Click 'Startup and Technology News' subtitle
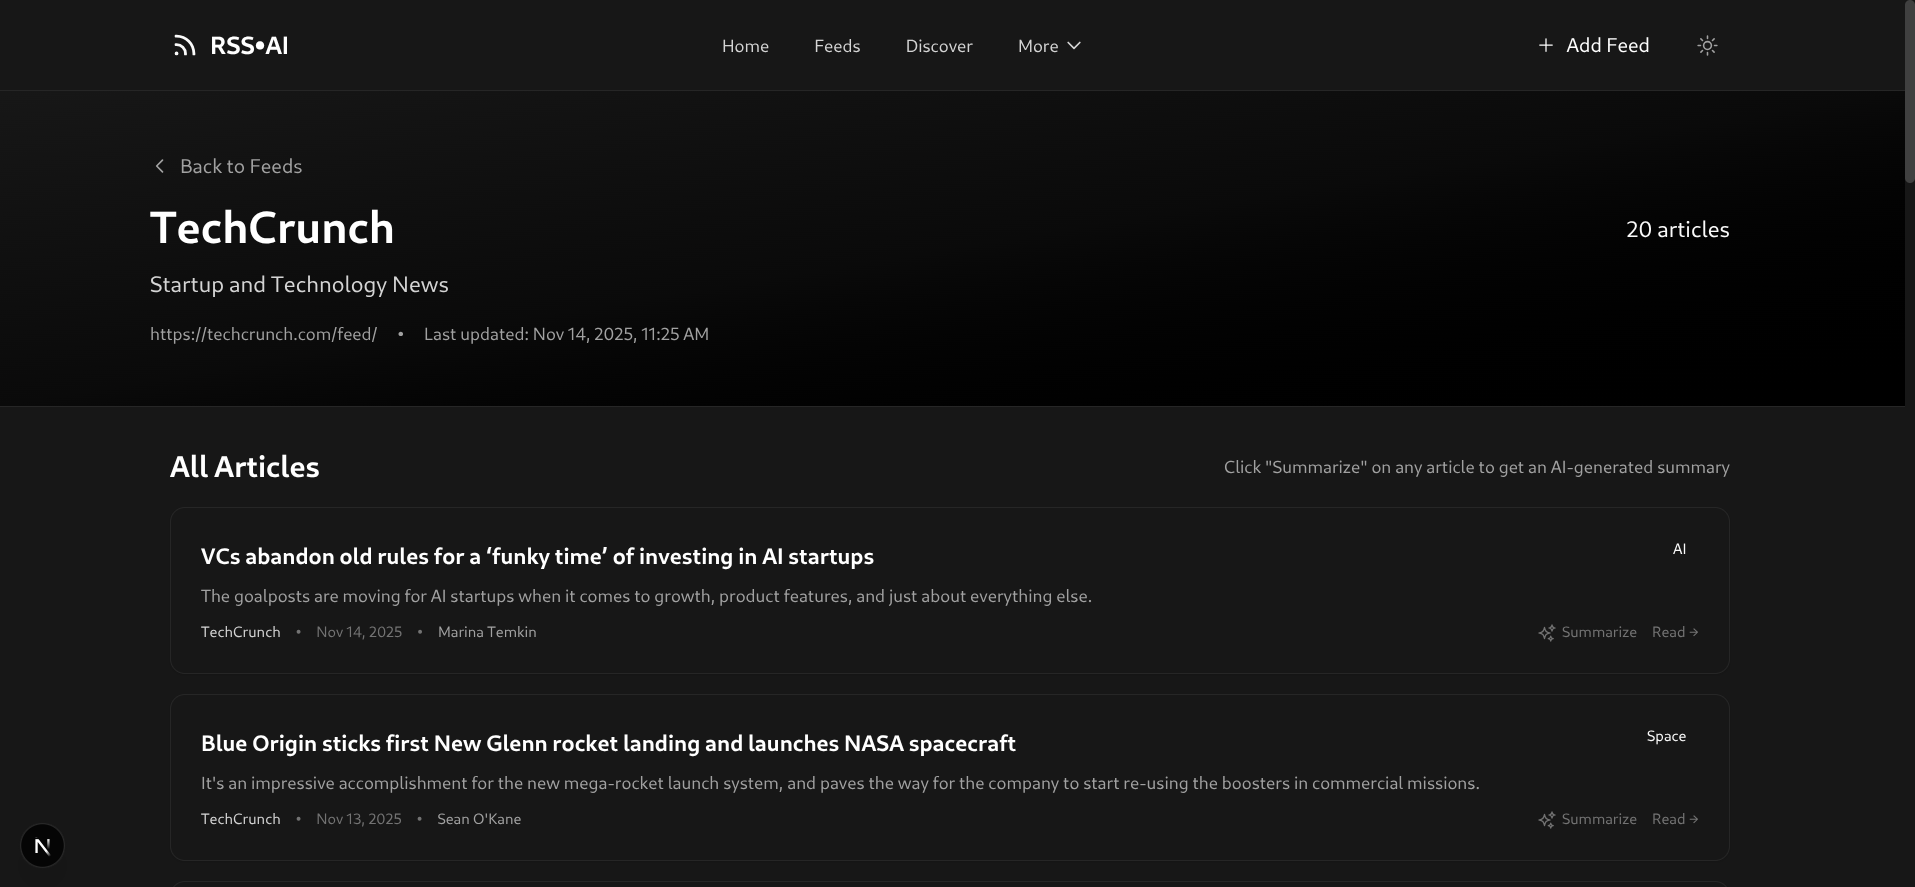This screenshot has width=1915, height=887. pos(299,284)
